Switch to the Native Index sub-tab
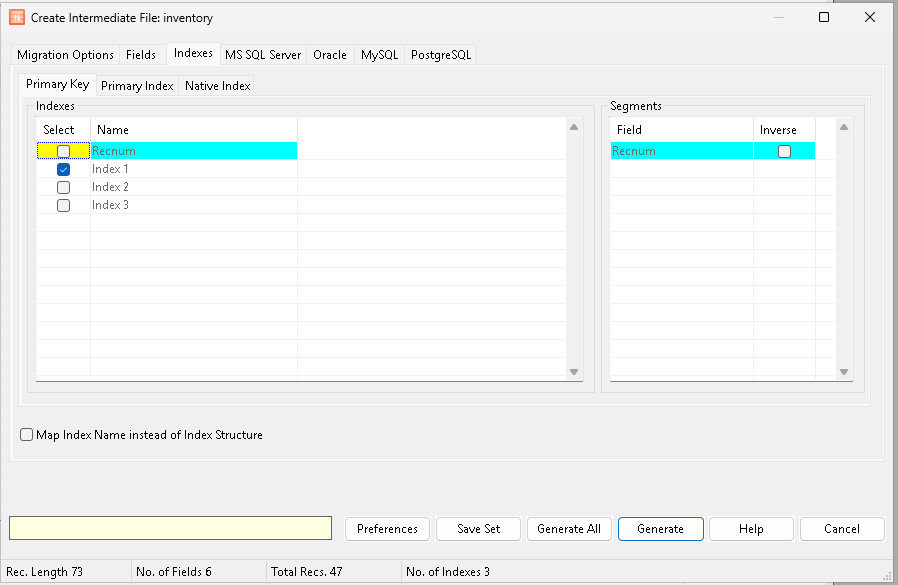 (217, 86)
